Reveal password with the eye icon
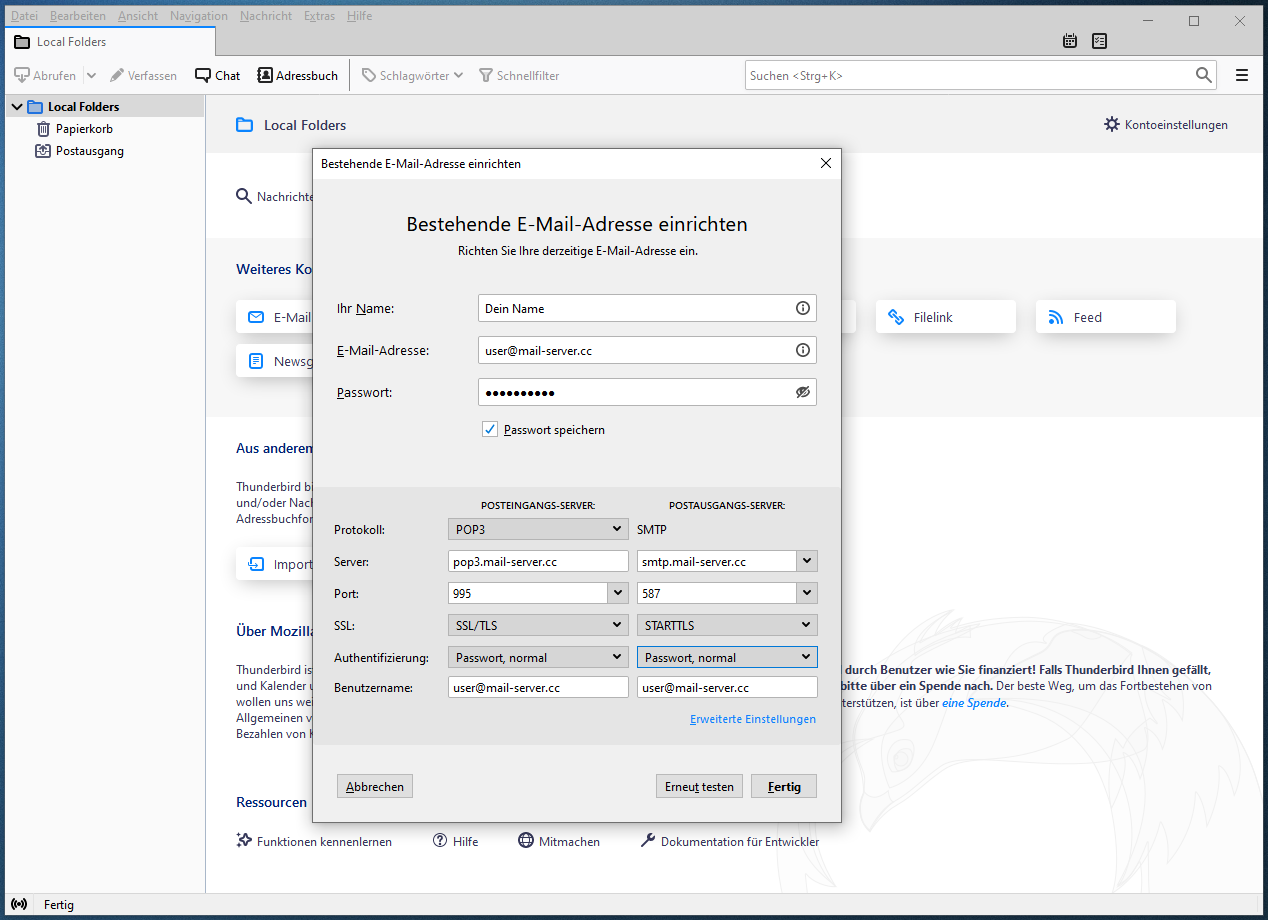Viewport: 1268px width, 920px height. (802, 392)
